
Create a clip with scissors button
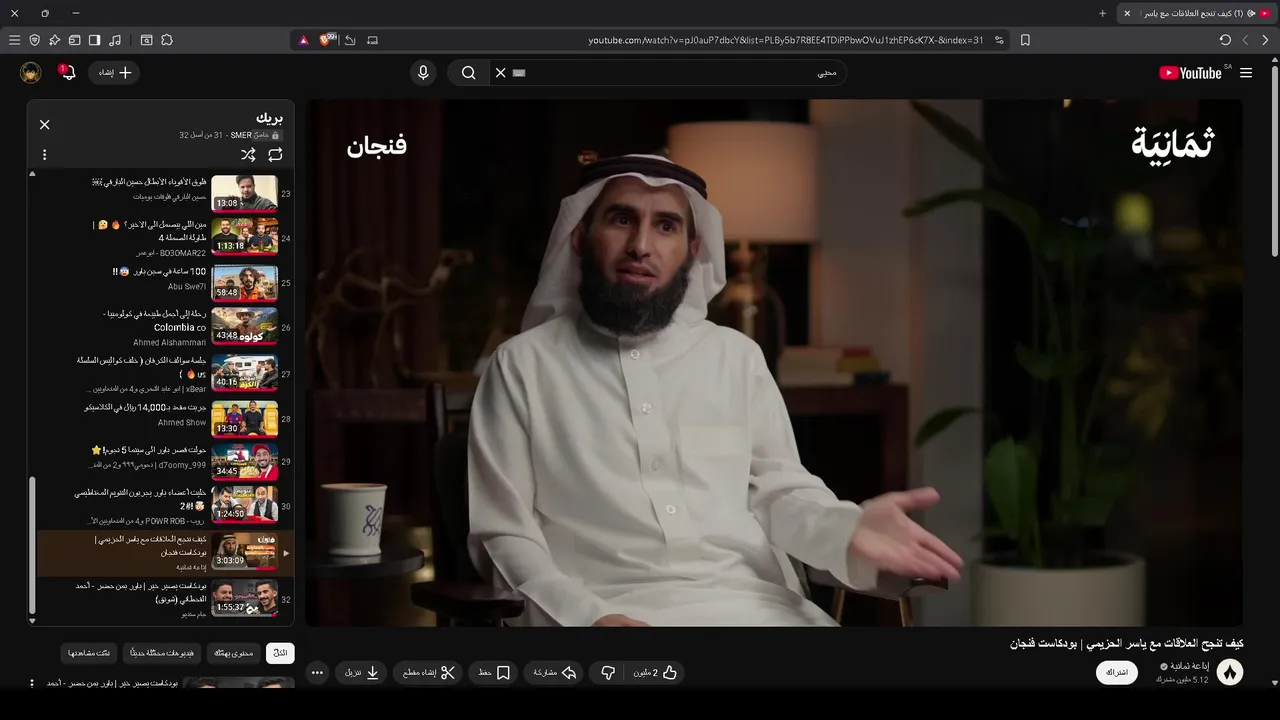click(x=428, y=673)
